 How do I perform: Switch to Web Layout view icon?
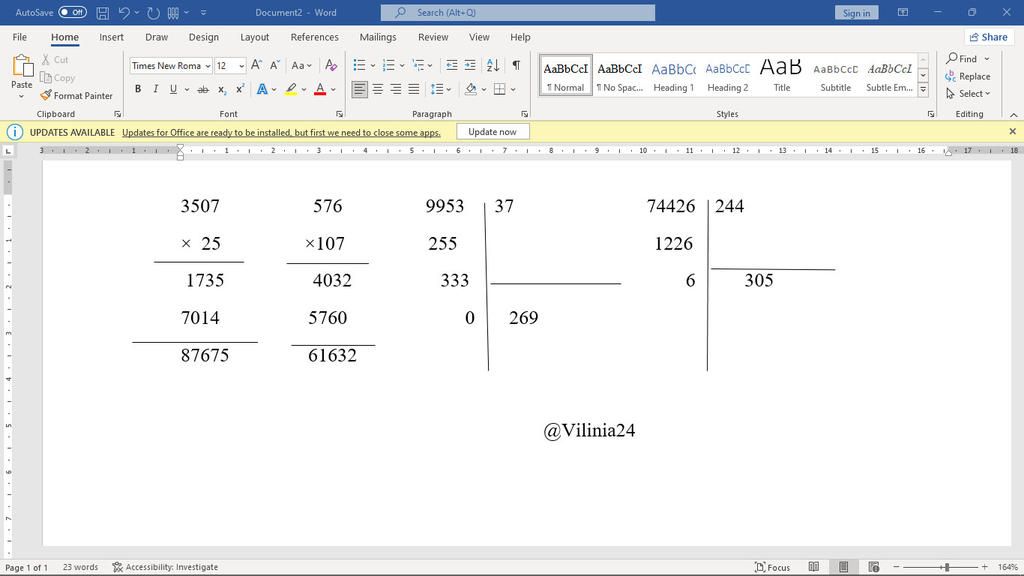[x=874, y=567]
